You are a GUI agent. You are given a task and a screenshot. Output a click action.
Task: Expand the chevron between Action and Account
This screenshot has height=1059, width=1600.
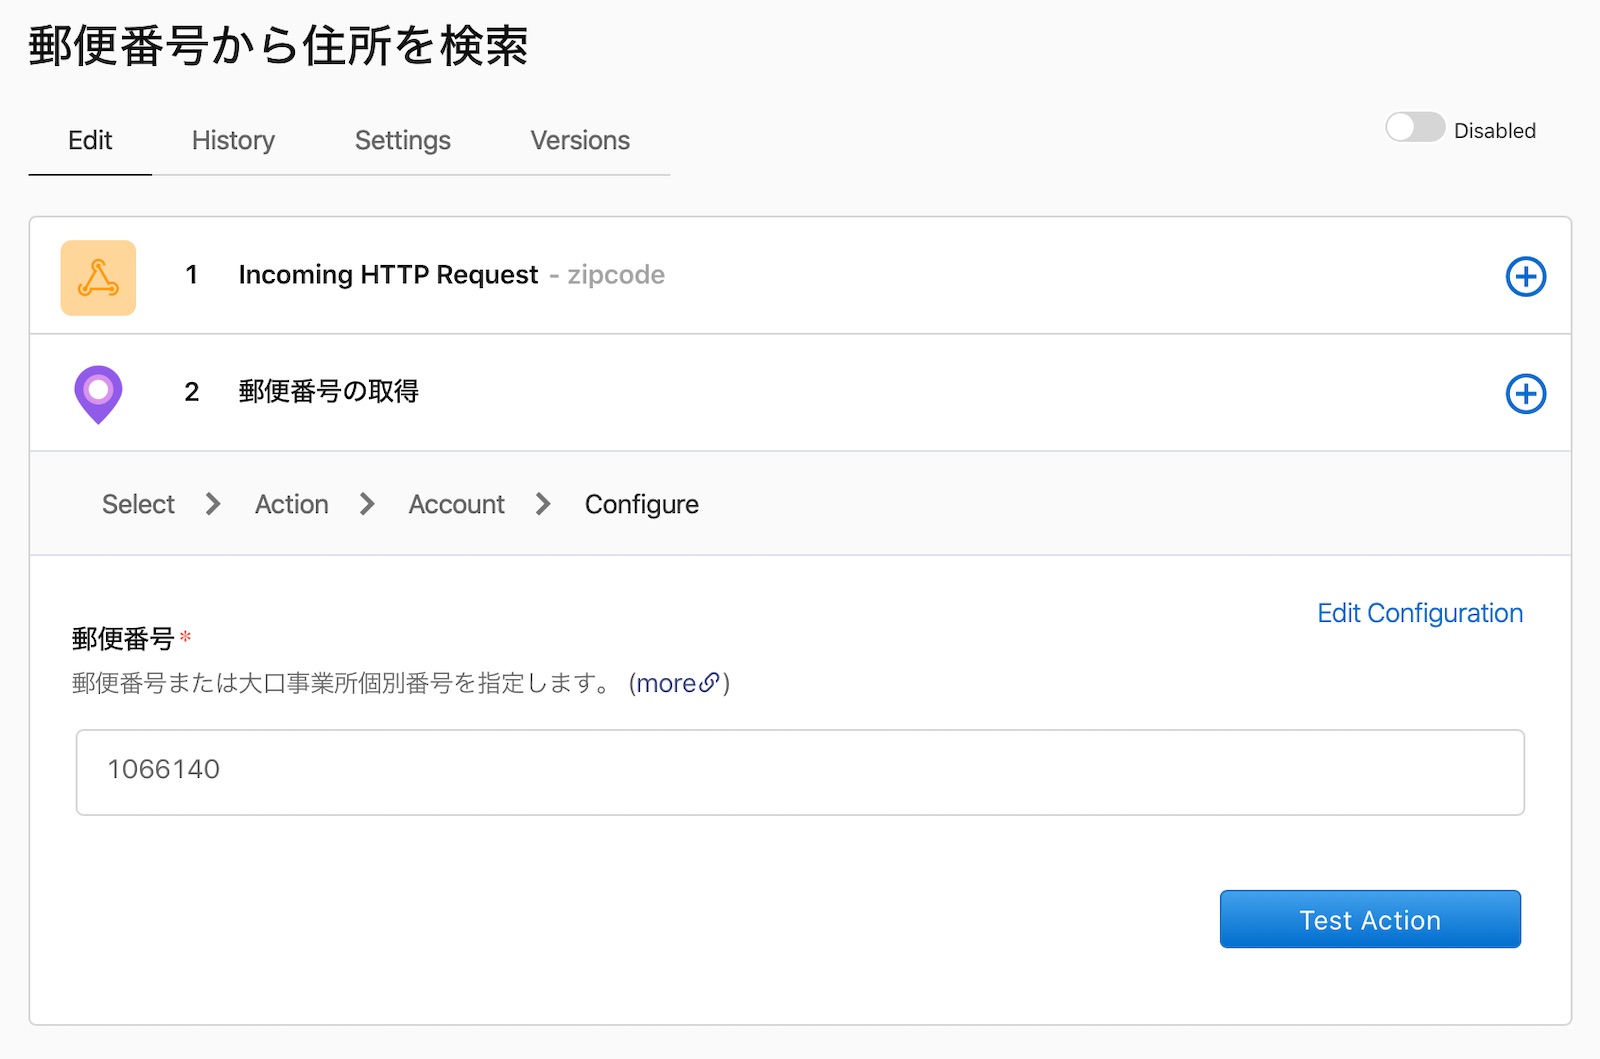[x=367, y=504]
